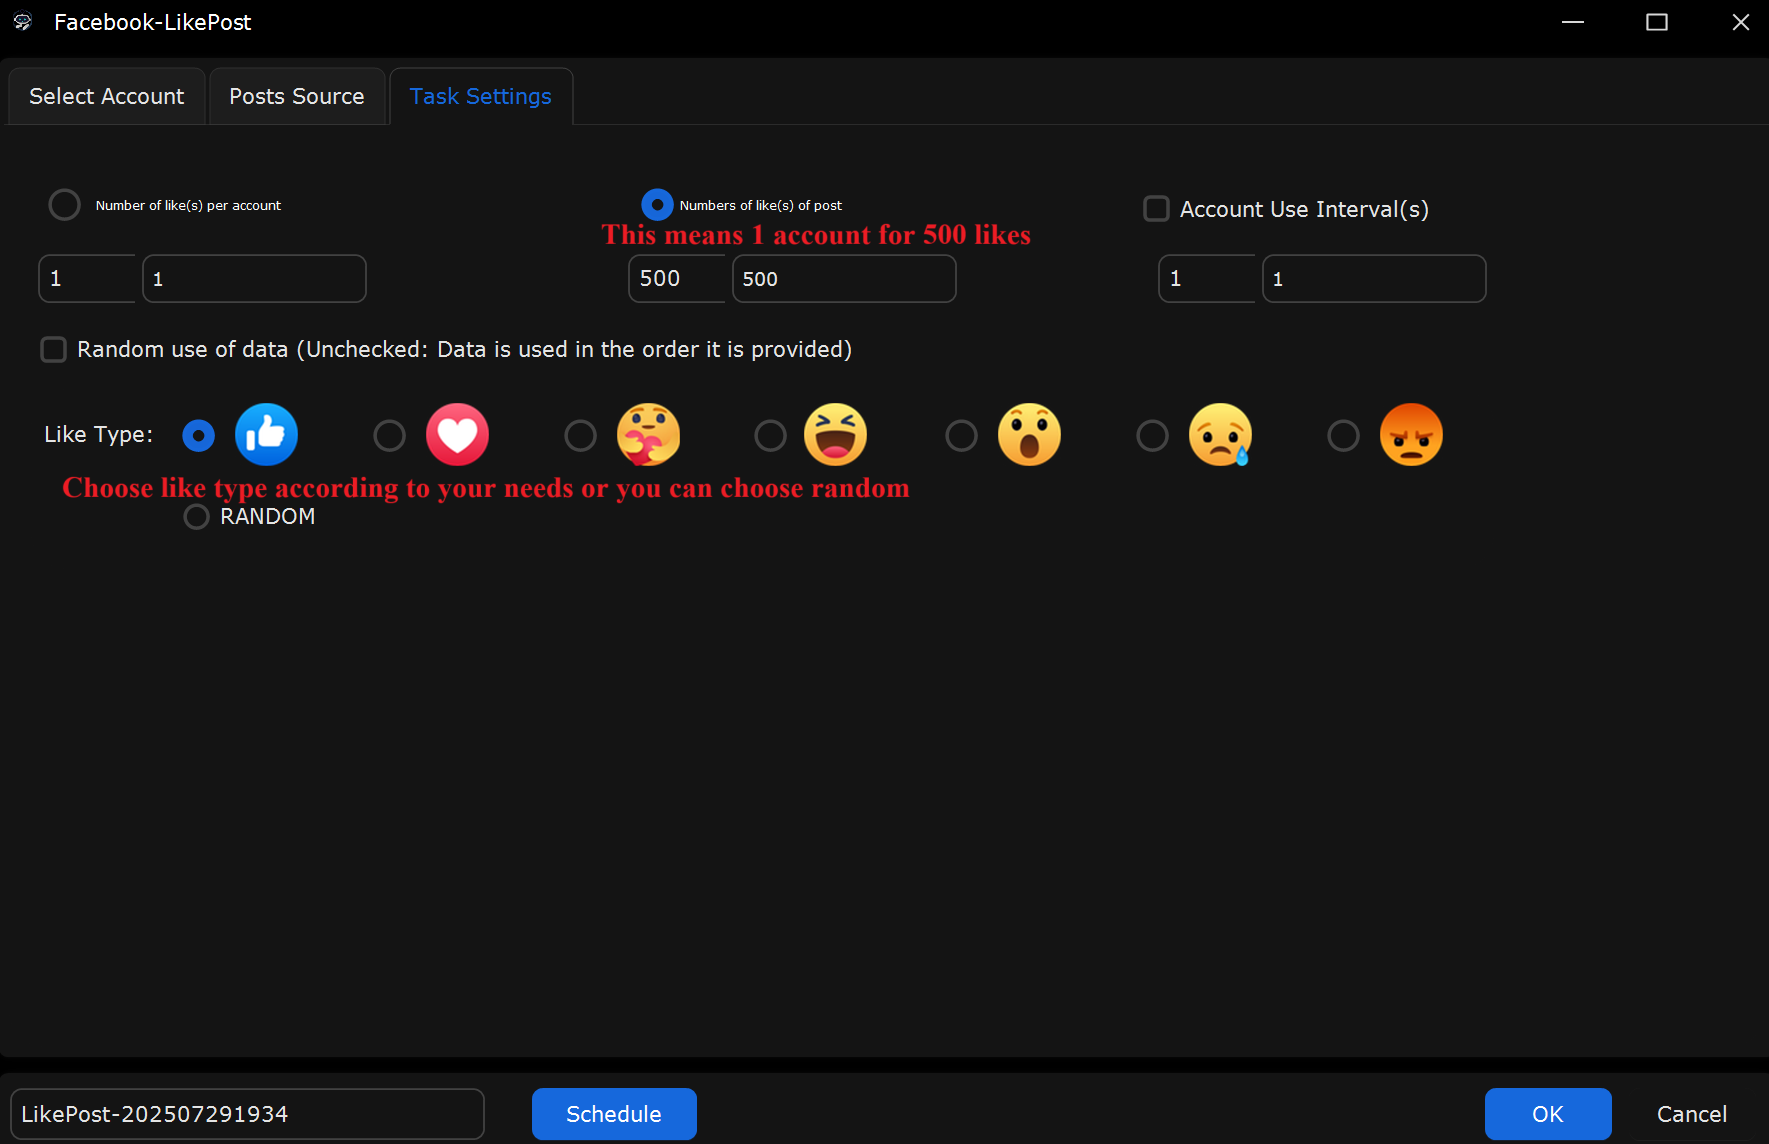Select the Angry reaction radio button

(x=1343, y=435)
